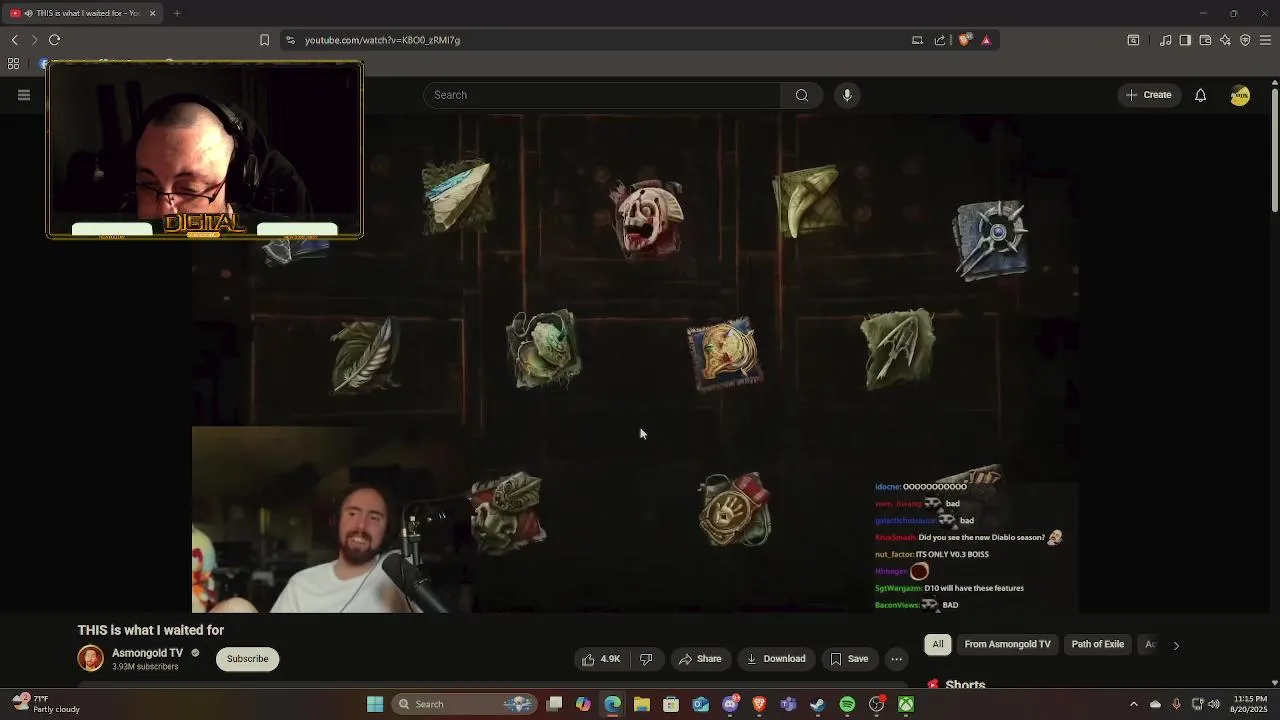Open Spotify from the taskbar
The image size is (1280, 720).
(x=847, y=704)
